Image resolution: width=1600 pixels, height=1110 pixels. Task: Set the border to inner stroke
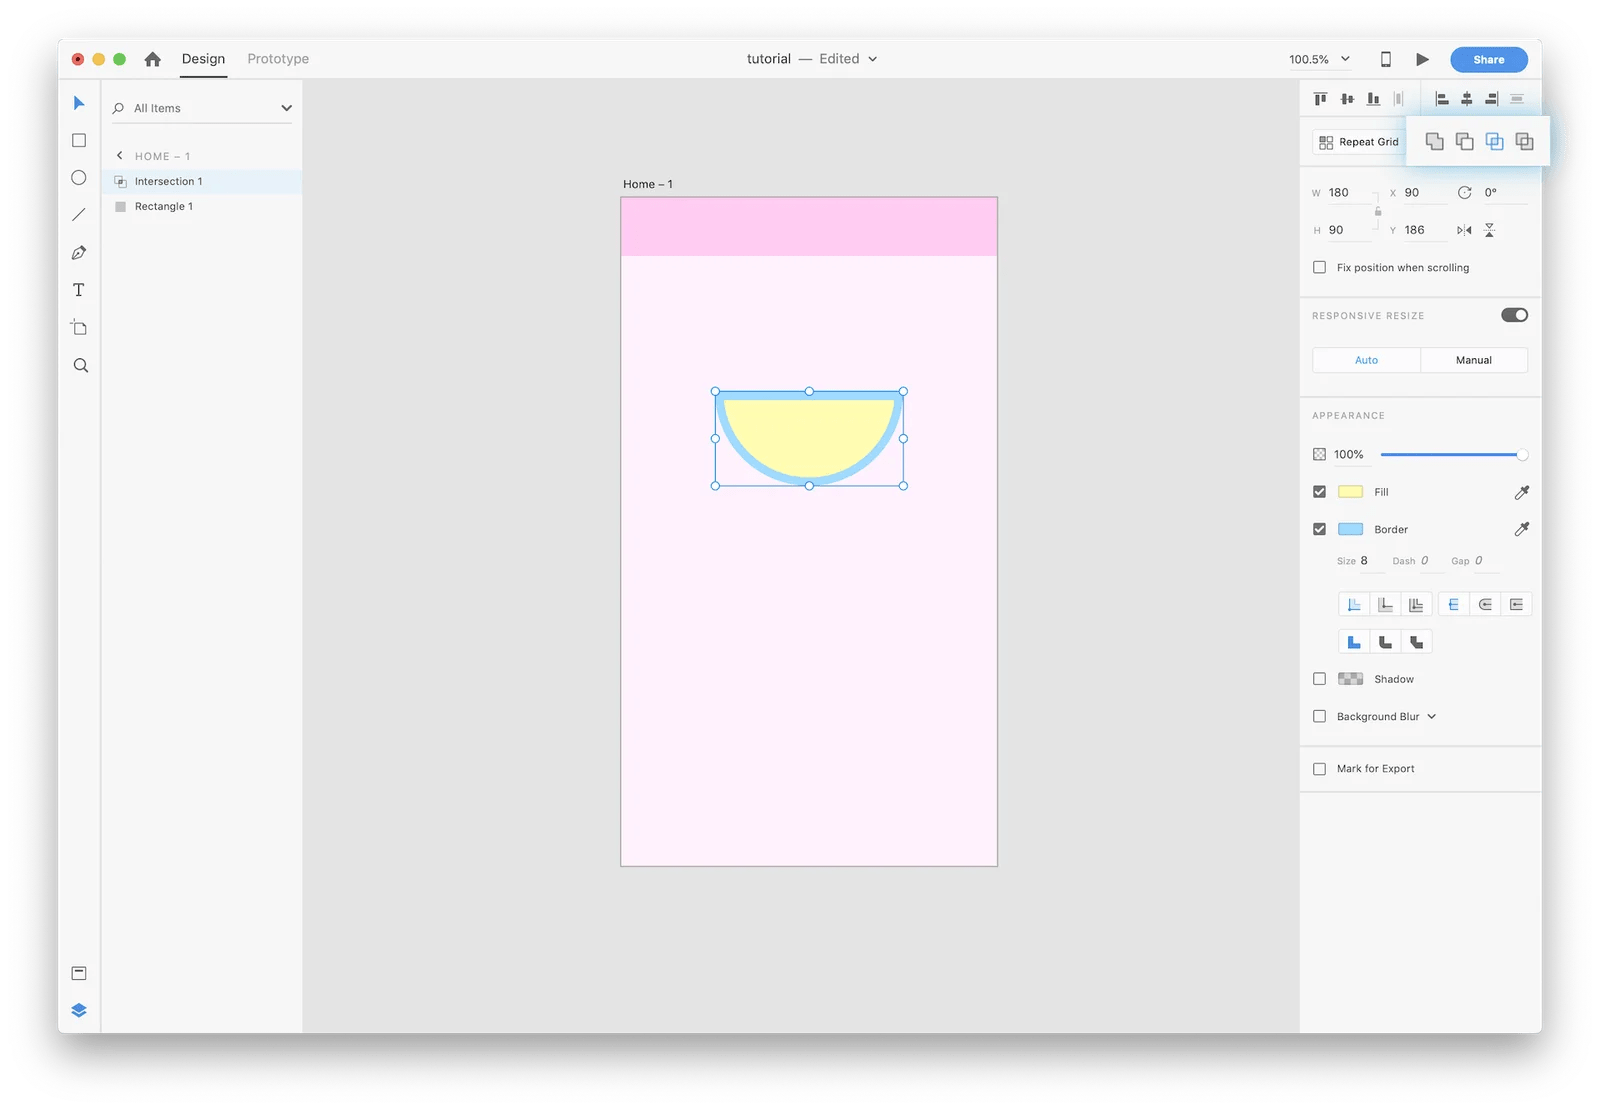pos(1354,604)
